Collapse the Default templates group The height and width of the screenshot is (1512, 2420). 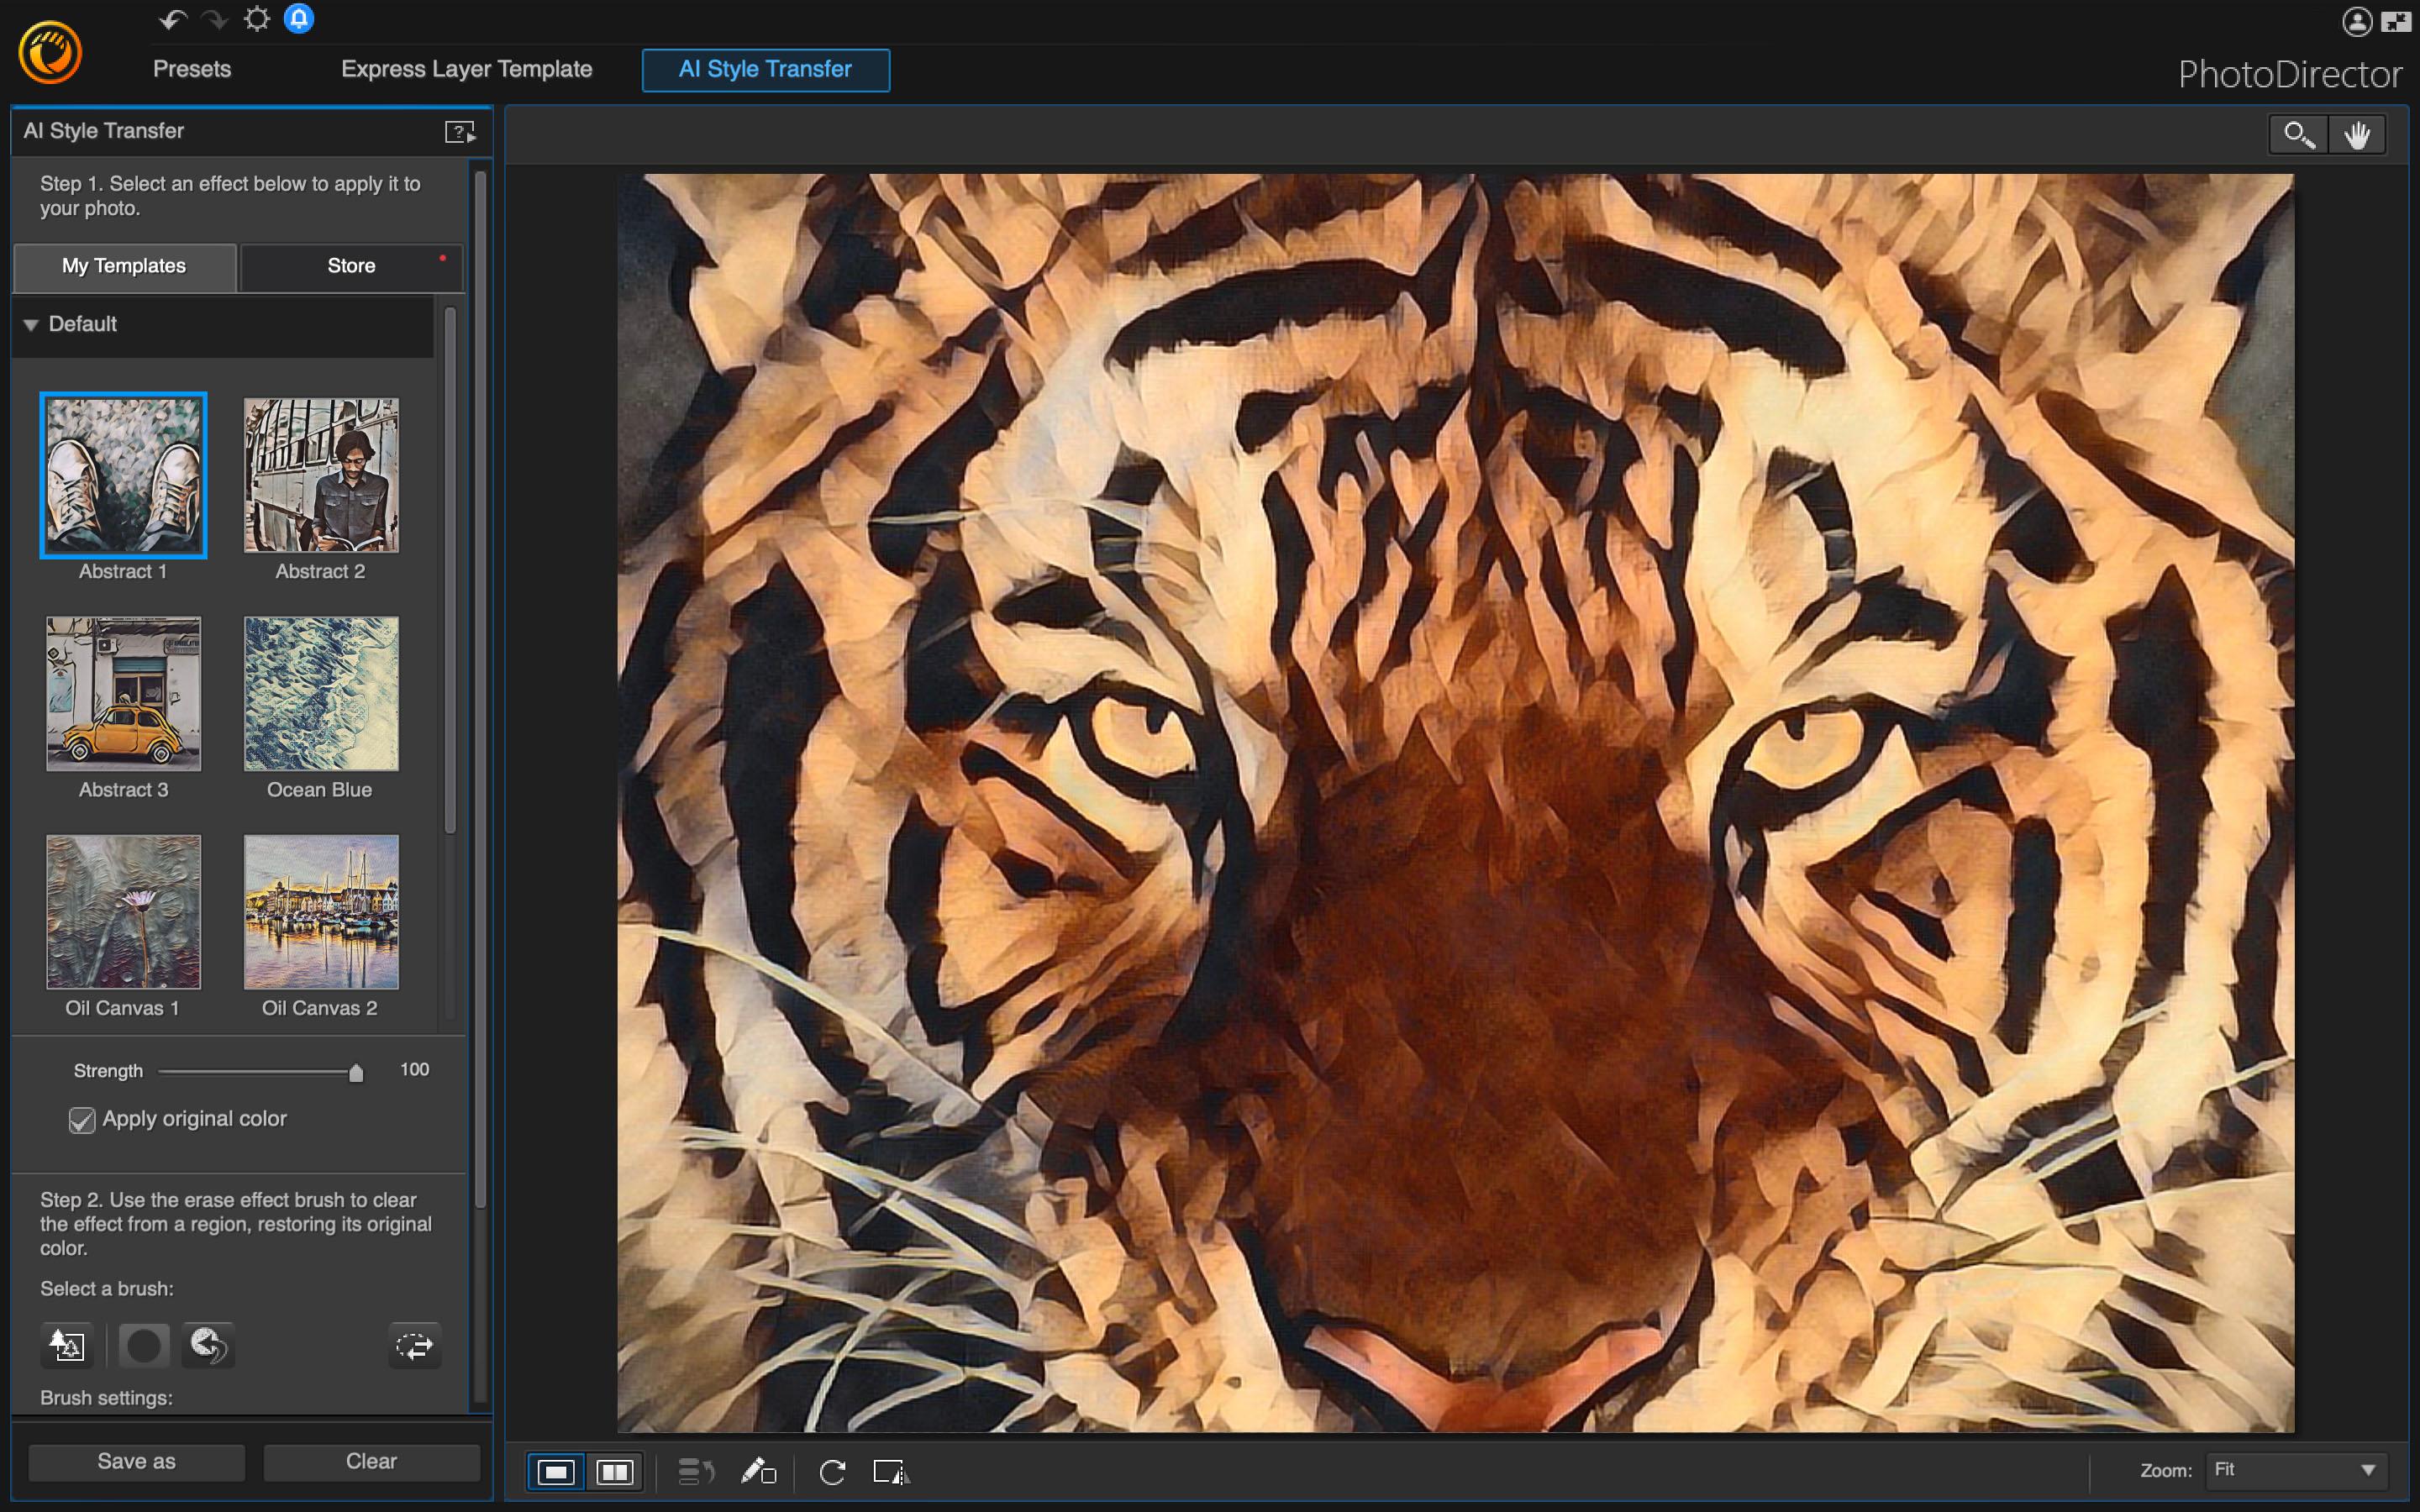tap(31, 325)
